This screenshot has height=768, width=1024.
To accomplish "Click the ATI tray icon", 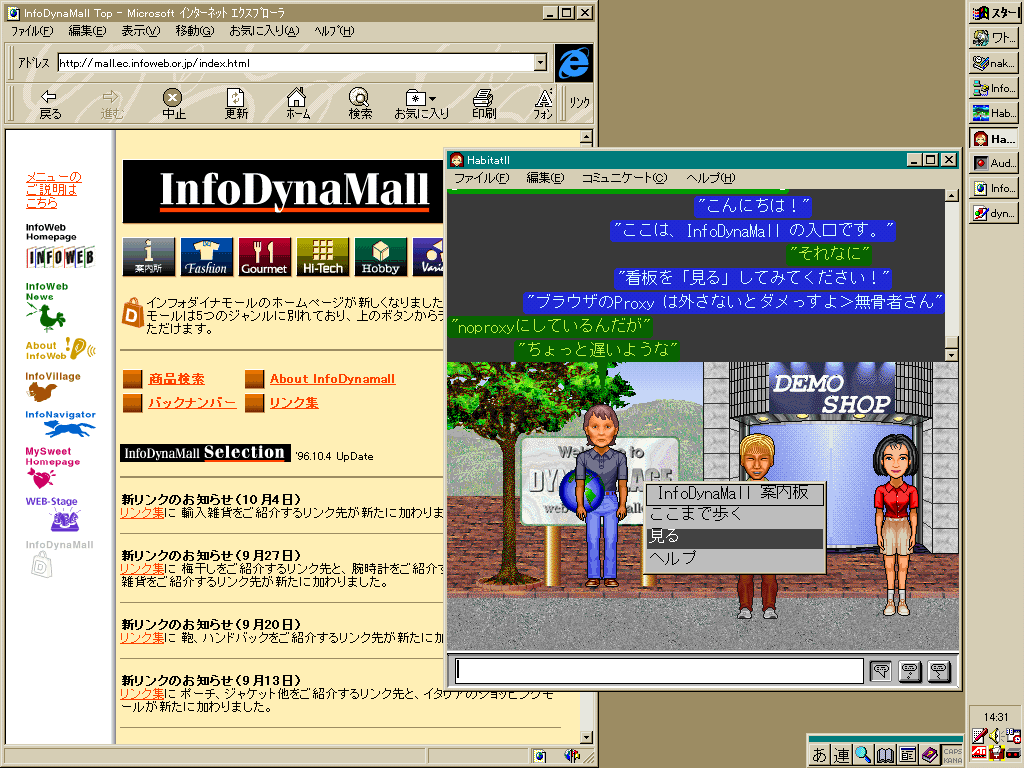I will coord(979,753).
